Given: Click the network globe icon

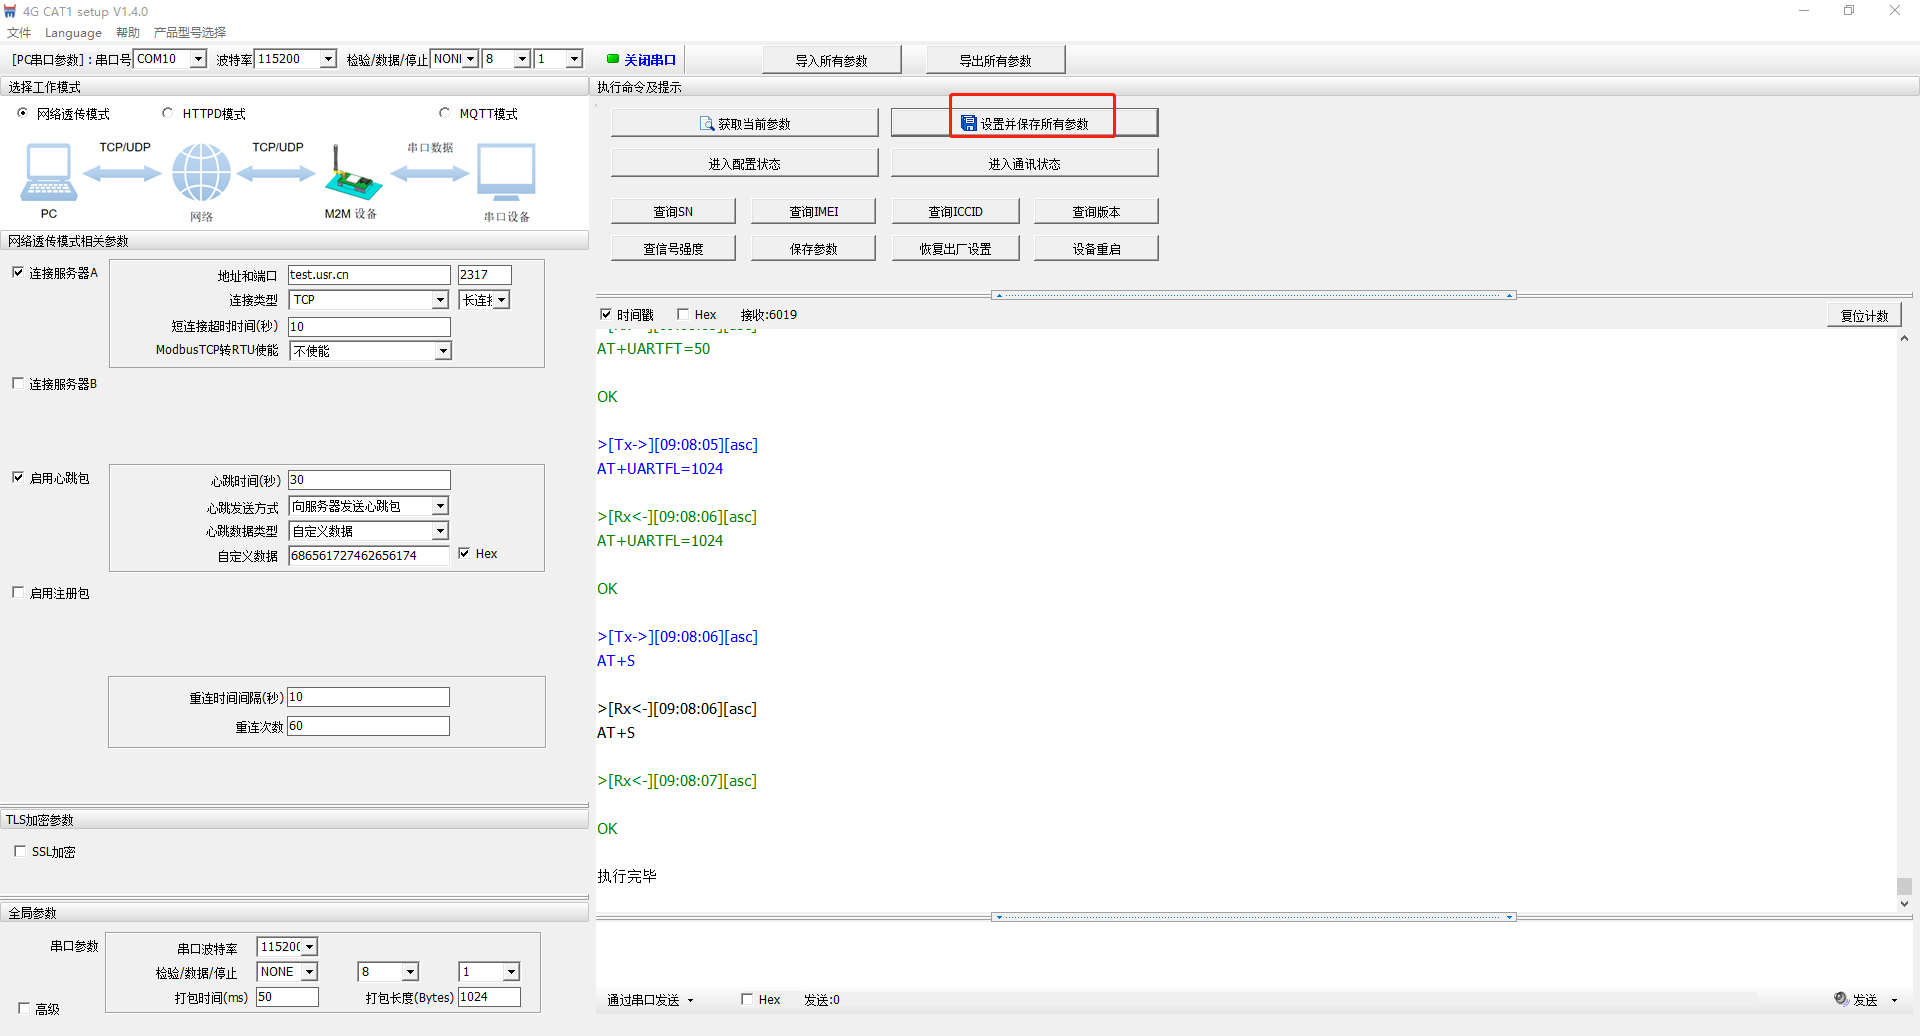Looking at the screenshot, I should point(201,172).
